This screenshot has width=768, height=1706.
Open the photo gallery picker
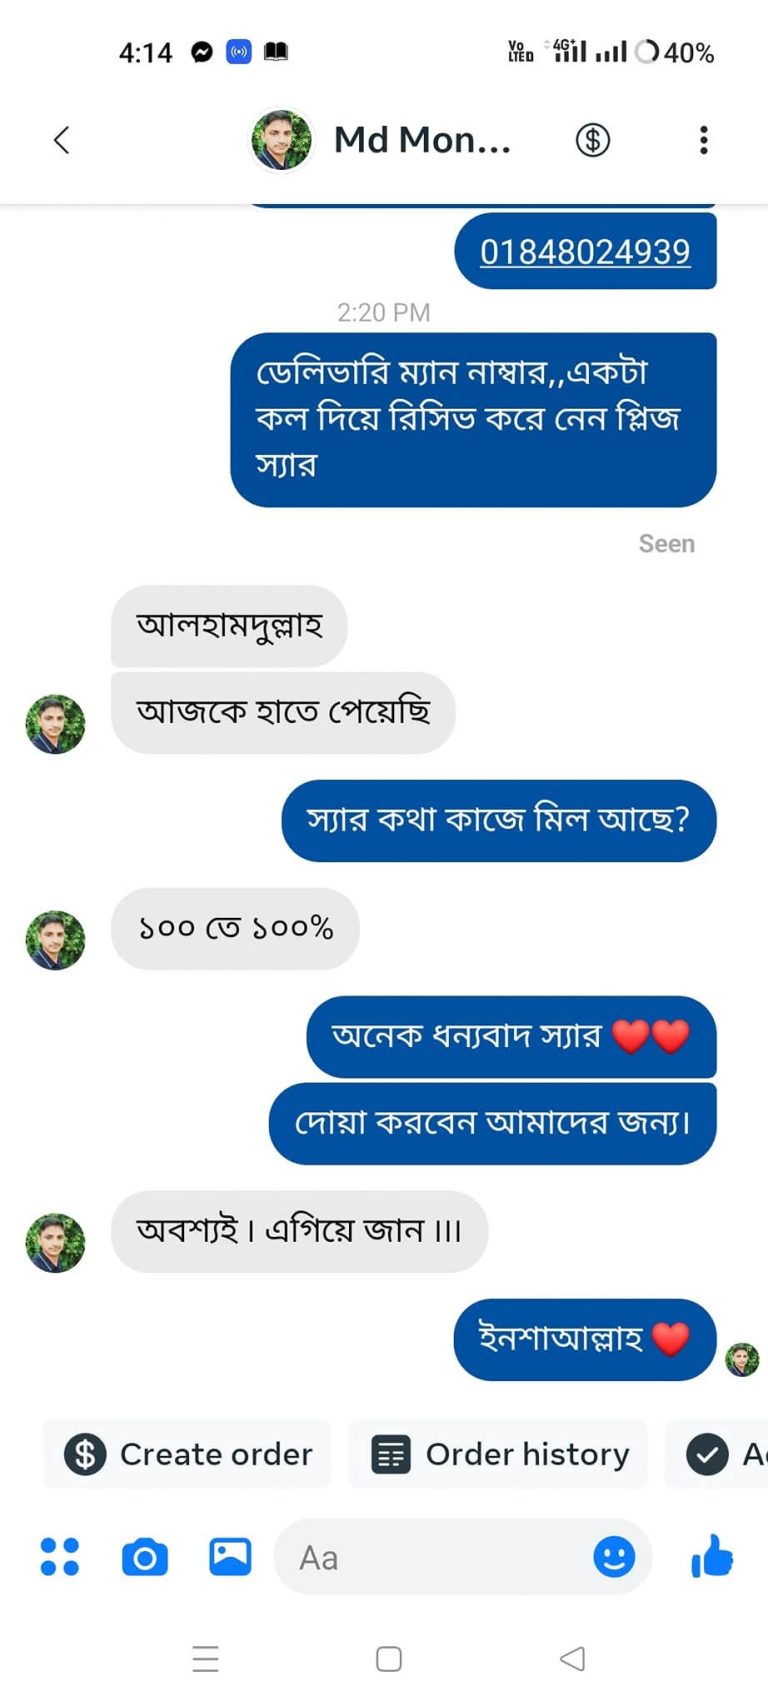[230, 1557]
